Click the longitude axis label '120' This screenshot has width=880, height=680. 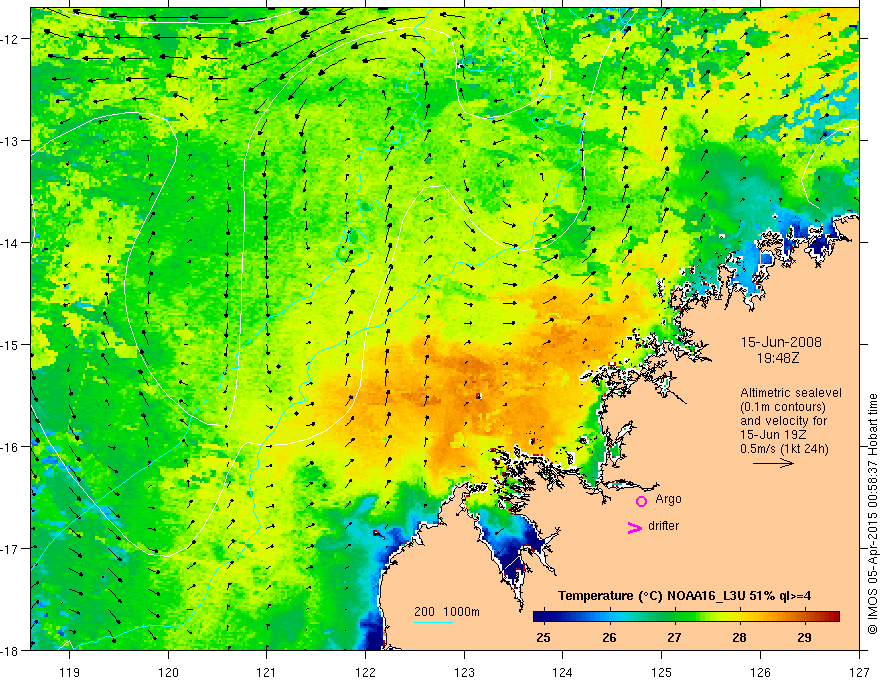tap(168, 672)
